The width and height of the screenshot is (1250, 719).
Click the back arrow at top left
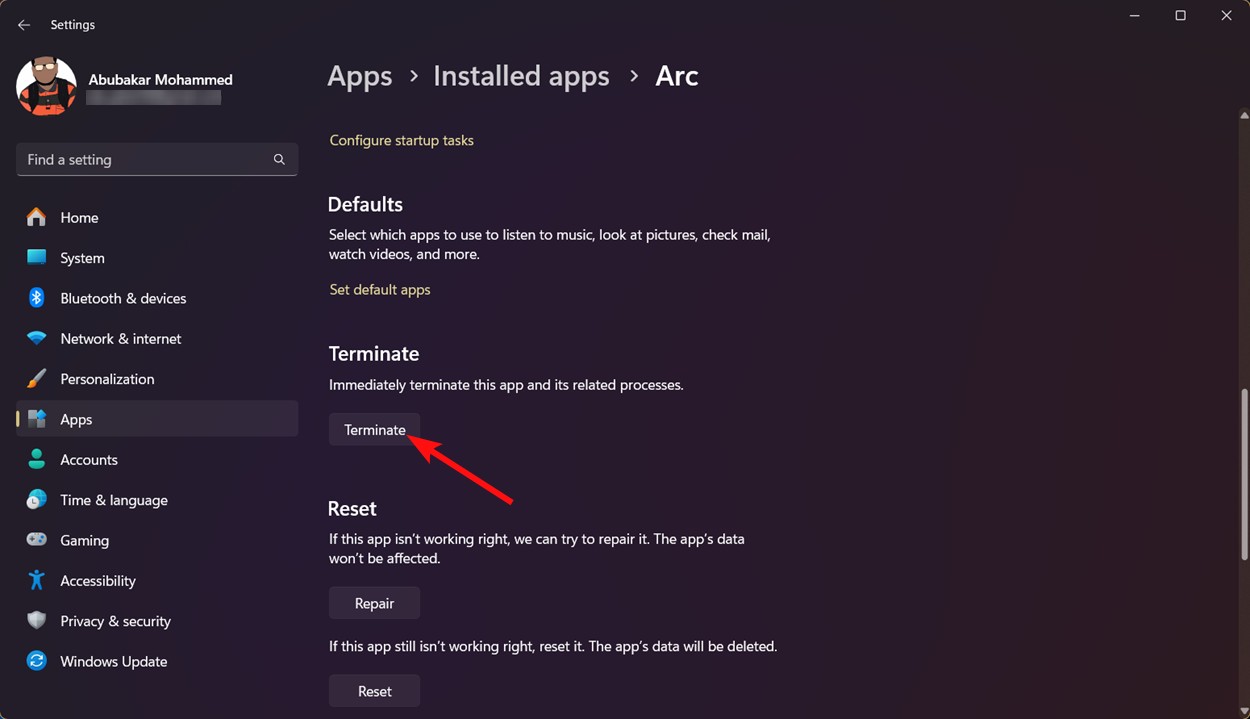(23, 24)
